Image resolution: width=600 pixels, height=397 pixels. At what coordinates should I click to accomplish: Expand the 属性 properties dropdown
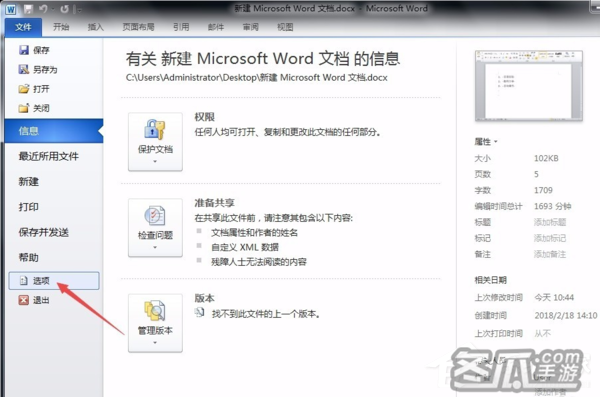[x=486, y=142]
